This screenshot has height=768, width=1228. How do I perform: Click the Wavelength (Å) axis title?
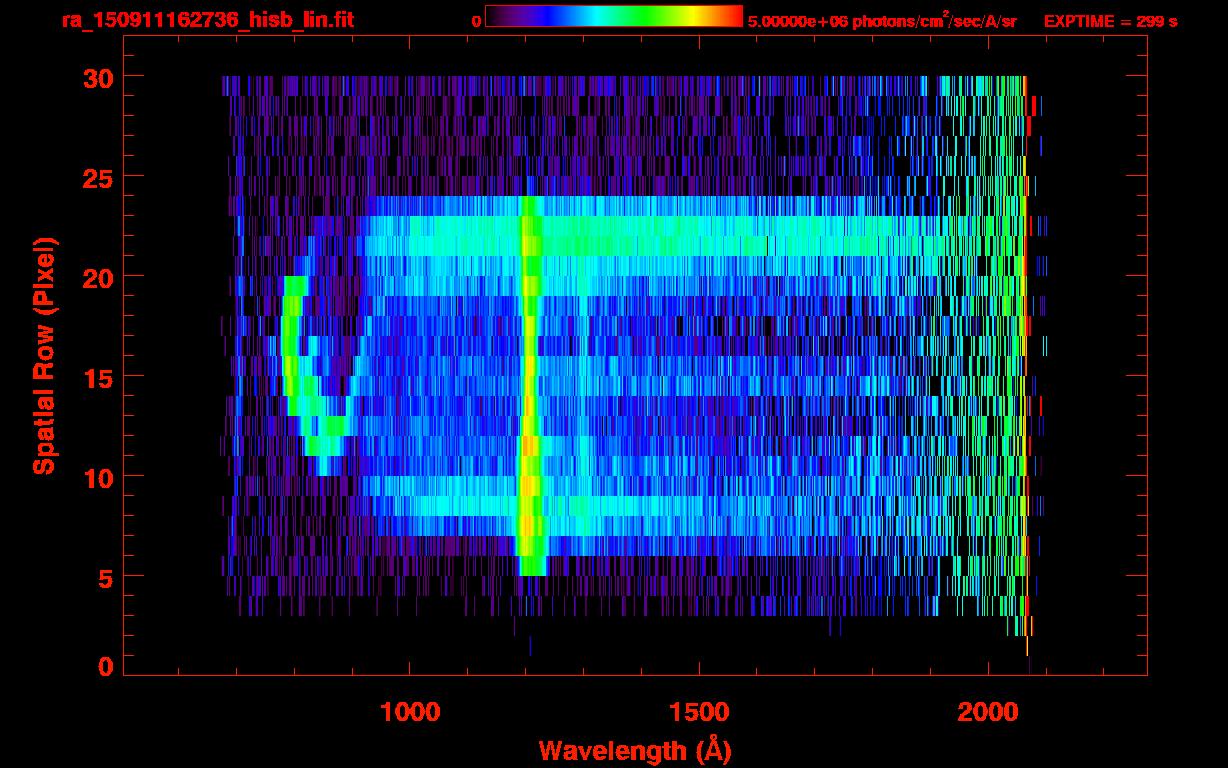(634, 750)
